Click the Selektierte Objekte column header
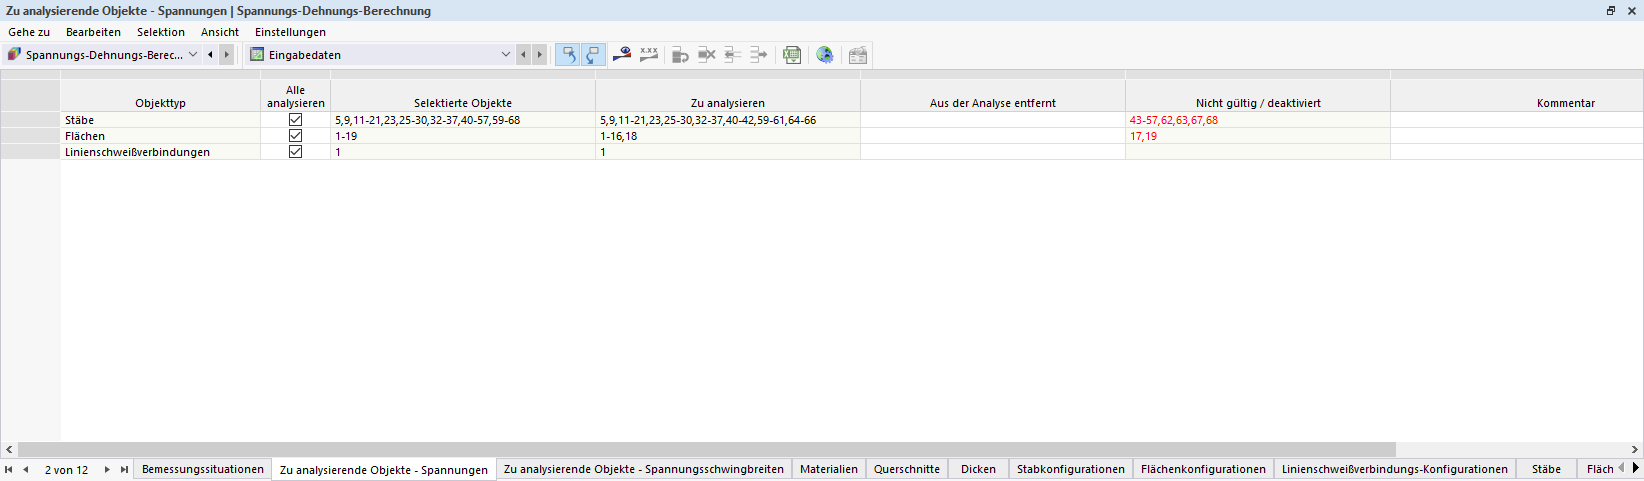 point(463,95)
